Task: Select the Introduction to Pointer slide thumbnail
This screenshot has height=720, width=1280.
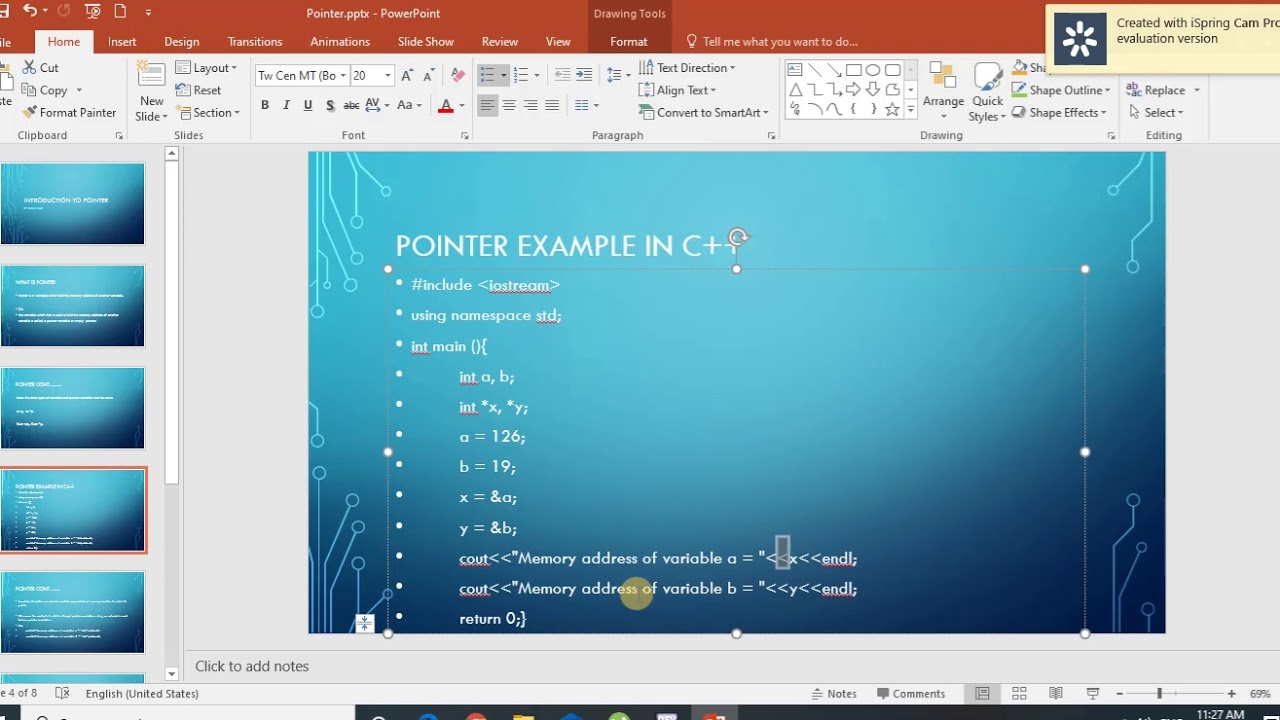Action: click(72, 204)
